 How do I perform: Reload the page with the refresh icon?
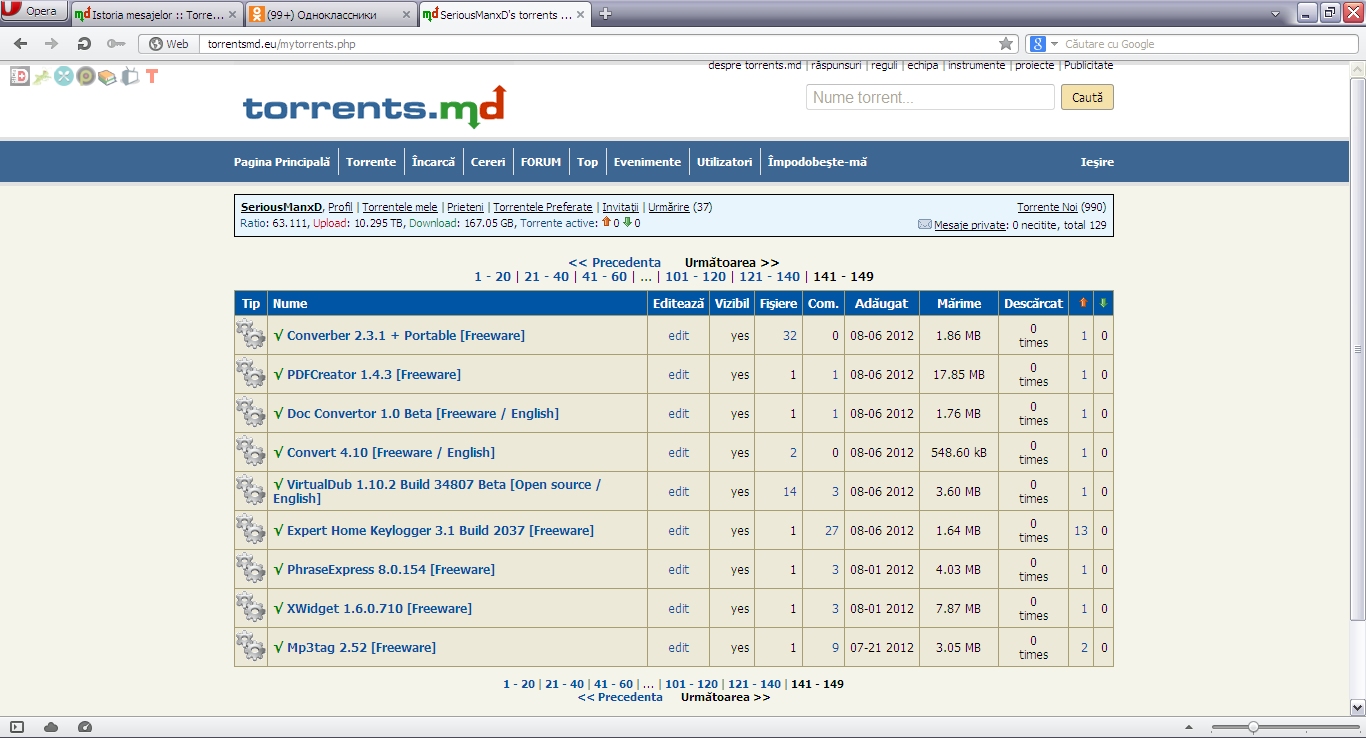[x=84, y=44]
